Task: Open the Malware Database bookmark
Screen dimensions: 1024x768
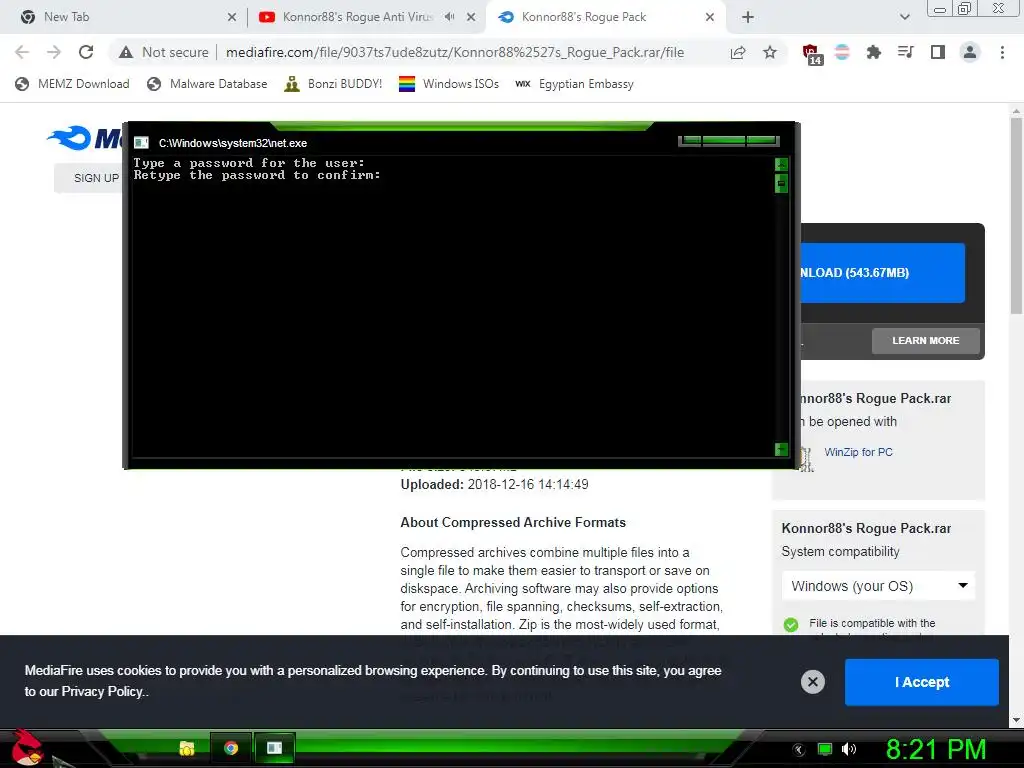Action: [x=207, y=84]
